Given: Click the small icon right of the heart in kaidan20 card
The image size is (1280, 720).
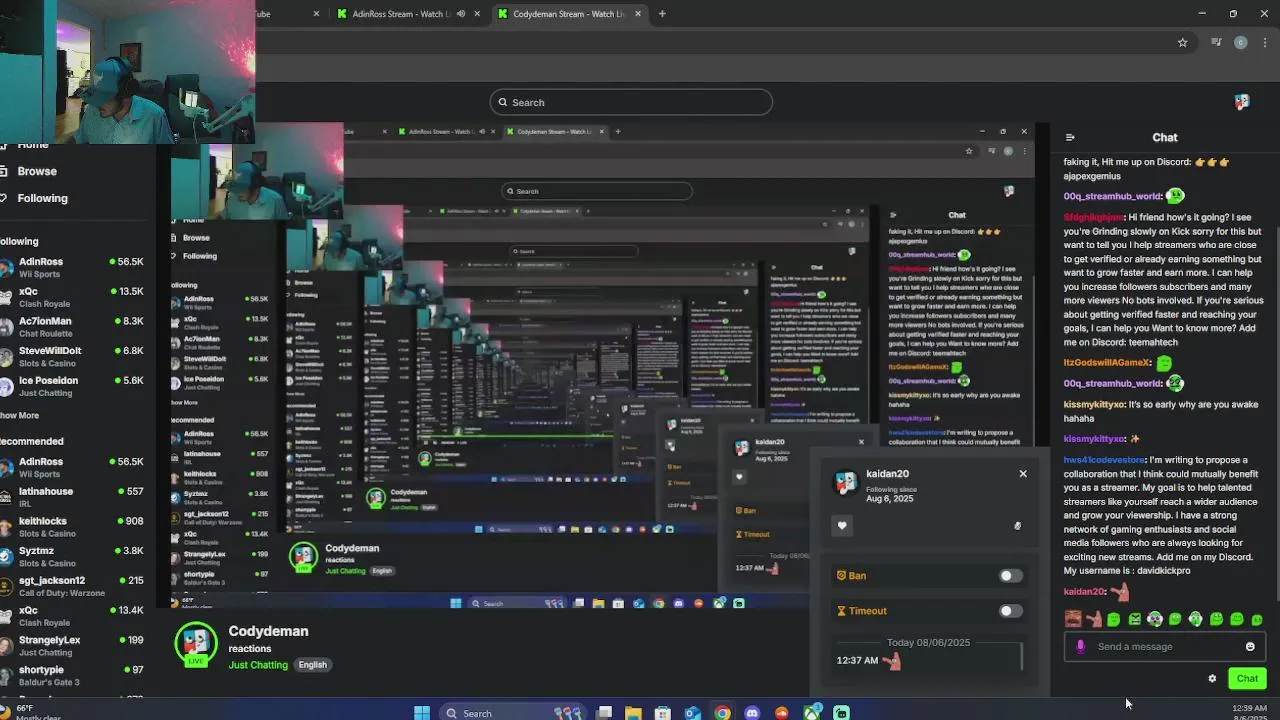Looking at the screenshot, I should click(x=1018, y=526).
